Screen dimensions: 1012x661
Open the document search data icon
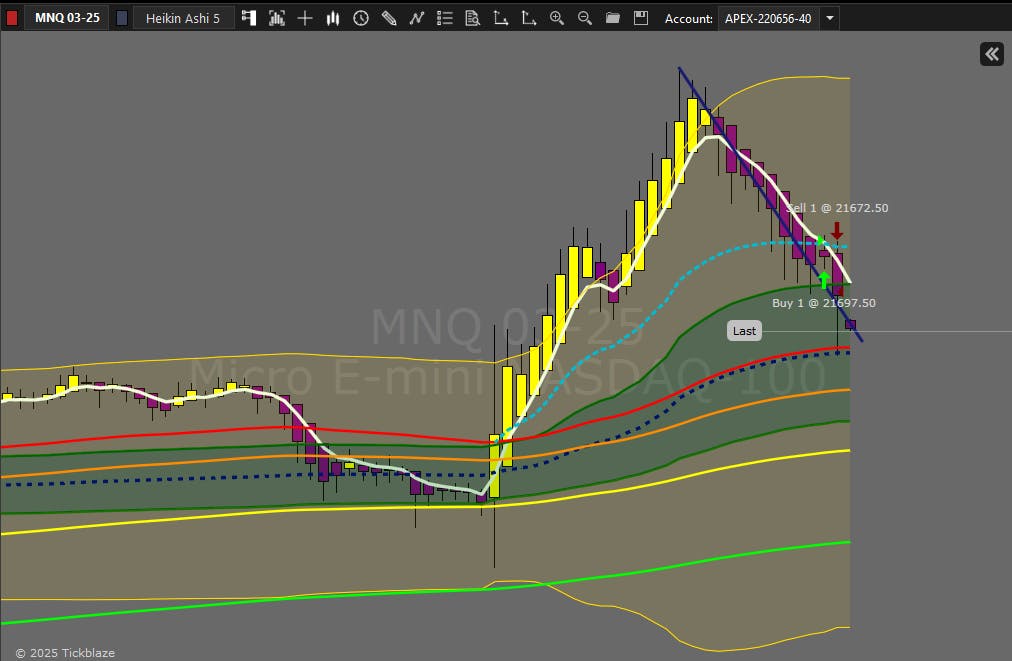472,18
